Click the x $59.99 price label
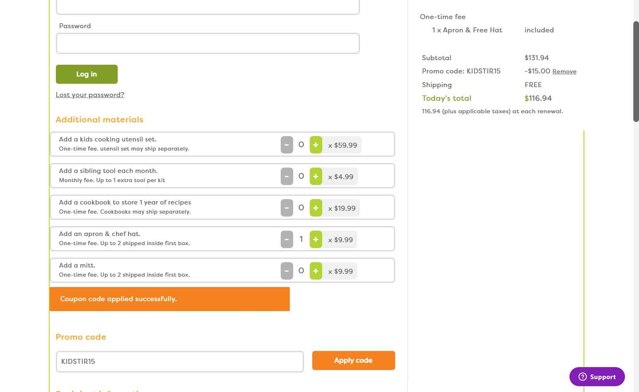Viewport: 639px width, 392px height. 343,145
